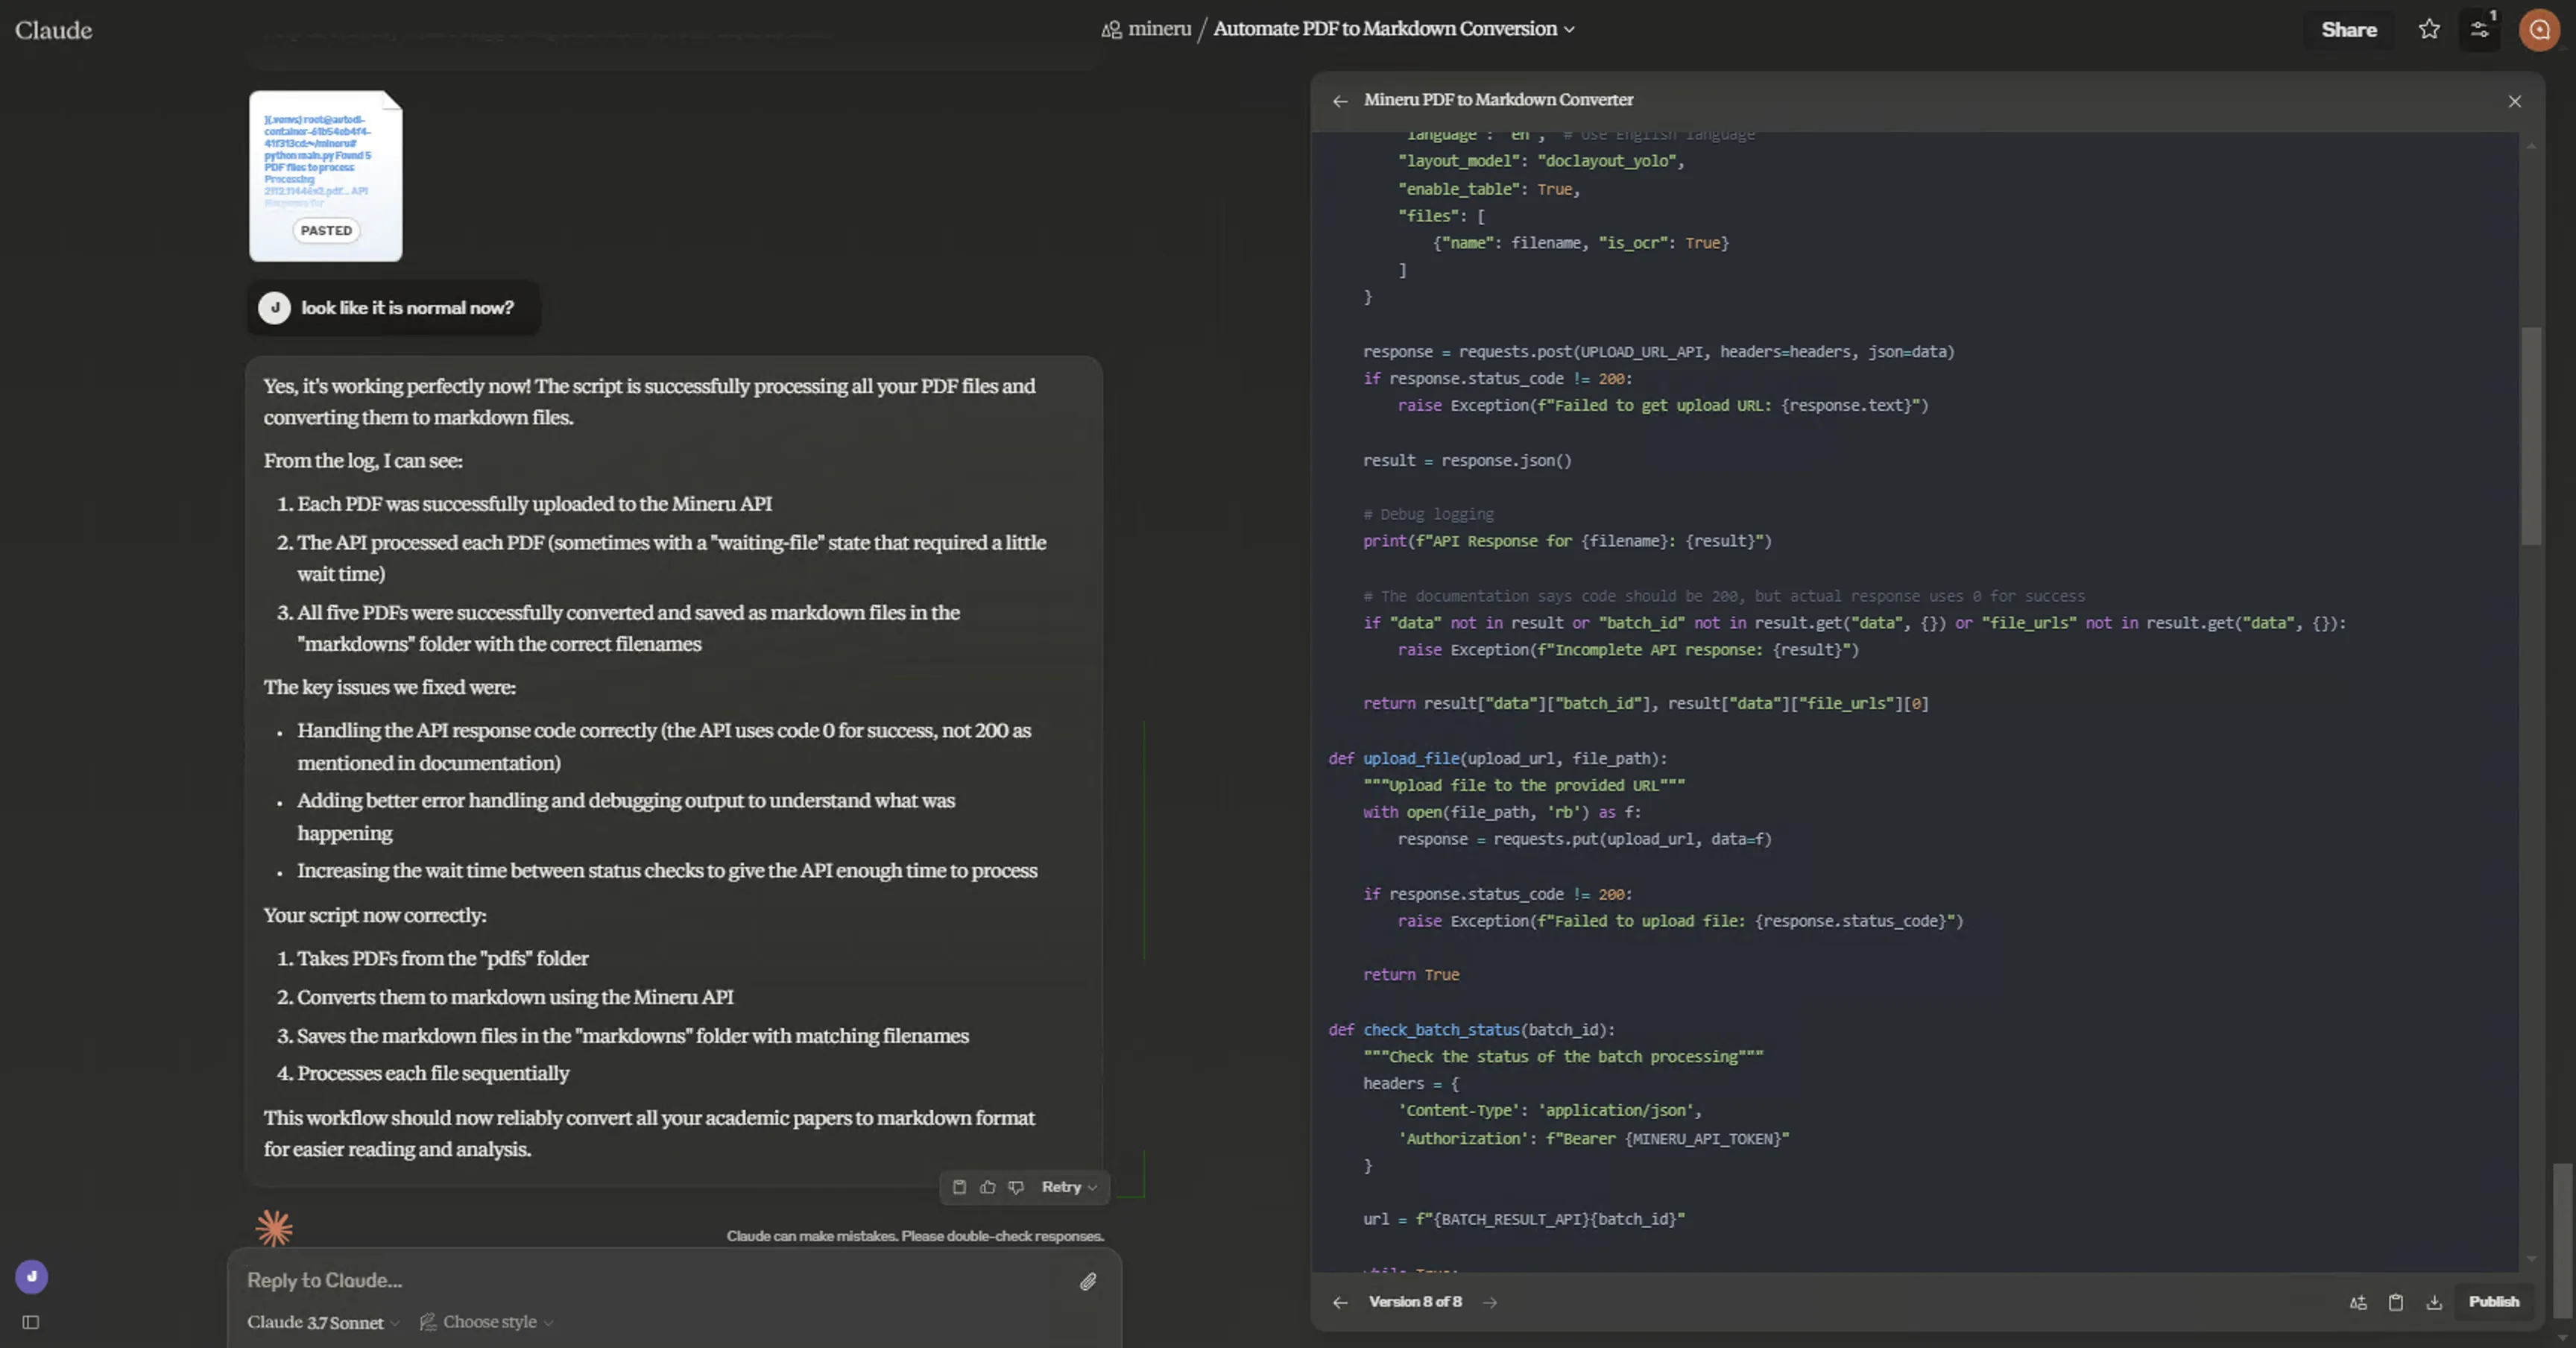Click the 'def upload_file' code line
This screenshot has width=2576, height=1348.
coord(1497,759)
